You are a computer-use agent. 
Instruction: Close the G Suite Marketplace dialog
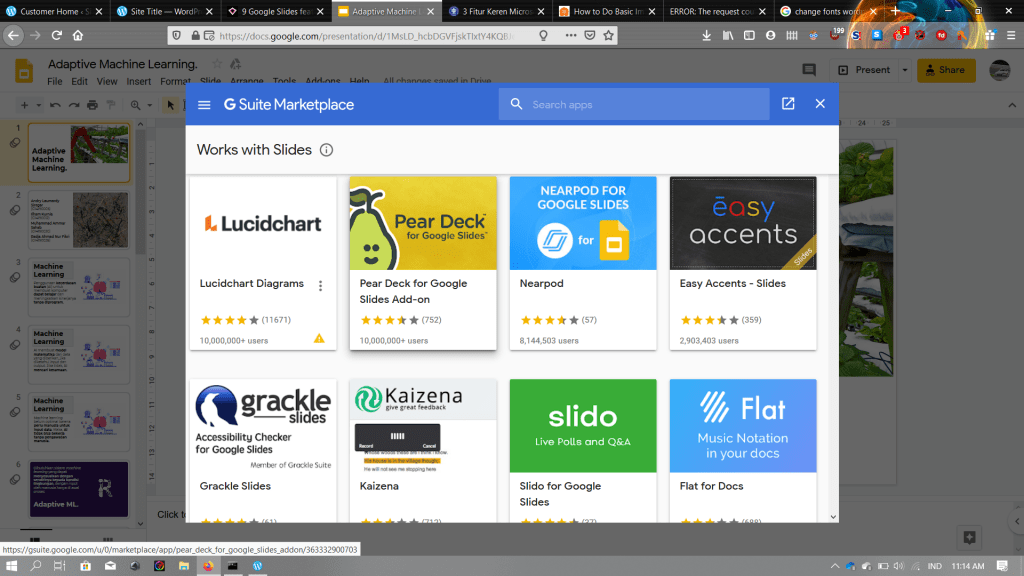tap(820, 104)
